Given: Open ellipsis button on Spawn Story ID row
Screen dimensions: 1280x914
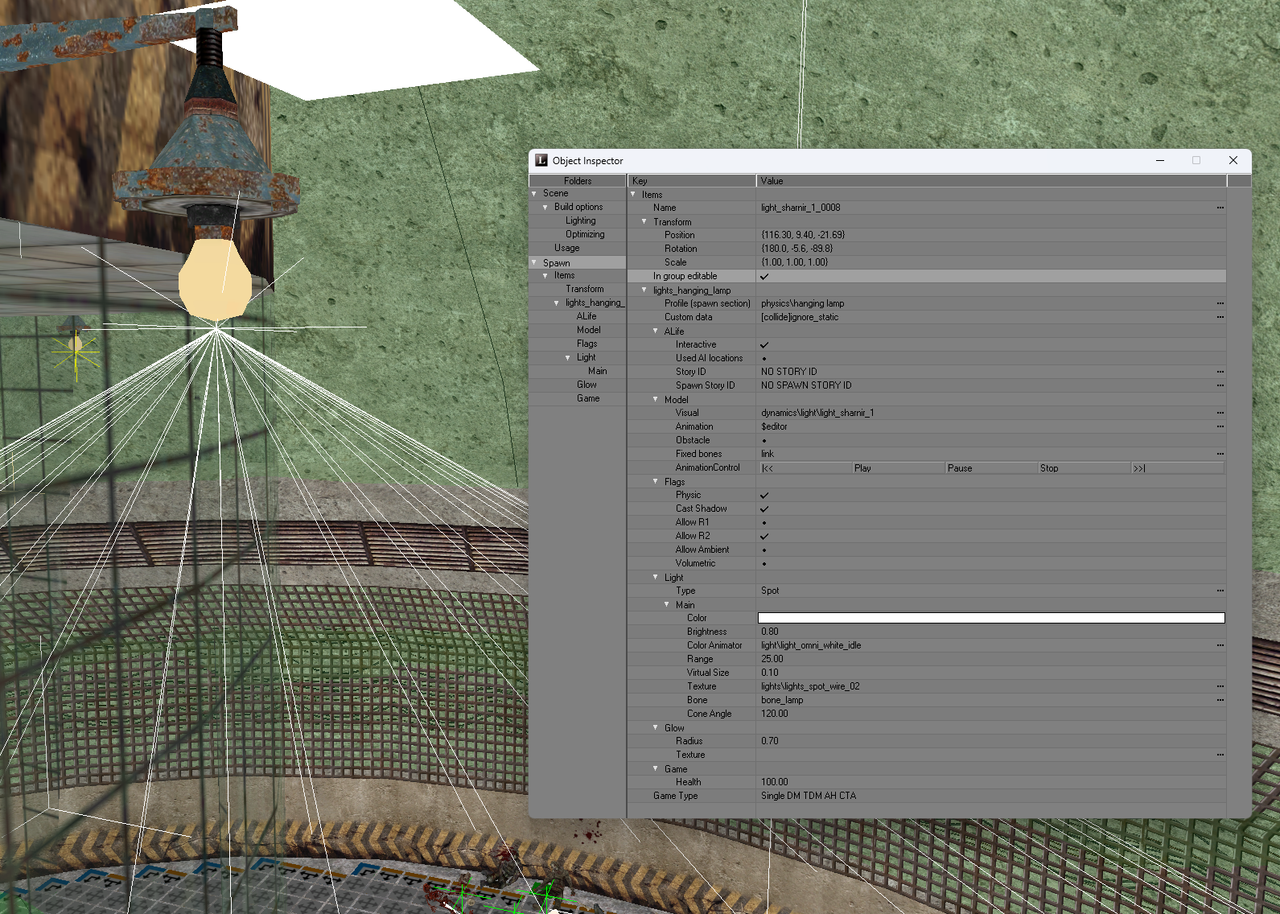Looking at the screenshot, I should click(1220, 385).
